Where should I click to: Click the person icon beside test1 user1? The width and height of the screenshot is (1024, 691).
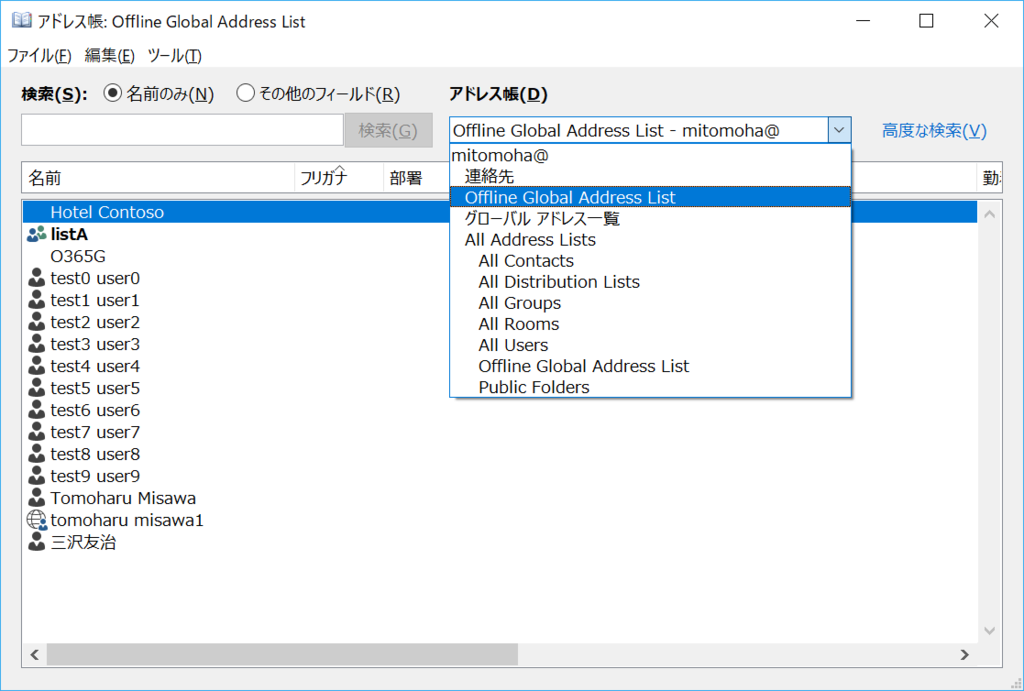[37, 300]
